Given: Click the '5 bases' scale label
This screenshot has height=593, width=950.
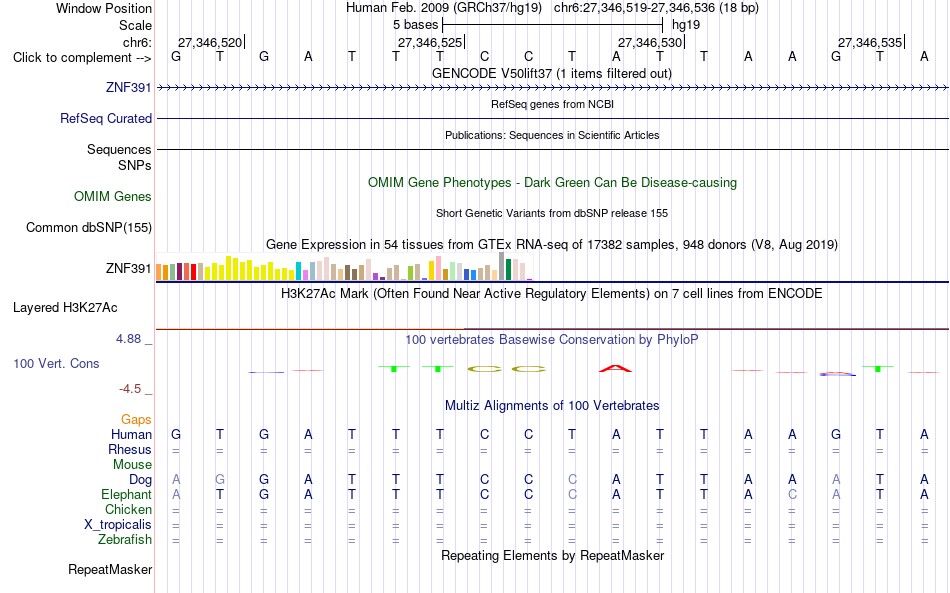Looking at the screenshot, I should pos(416,25).
